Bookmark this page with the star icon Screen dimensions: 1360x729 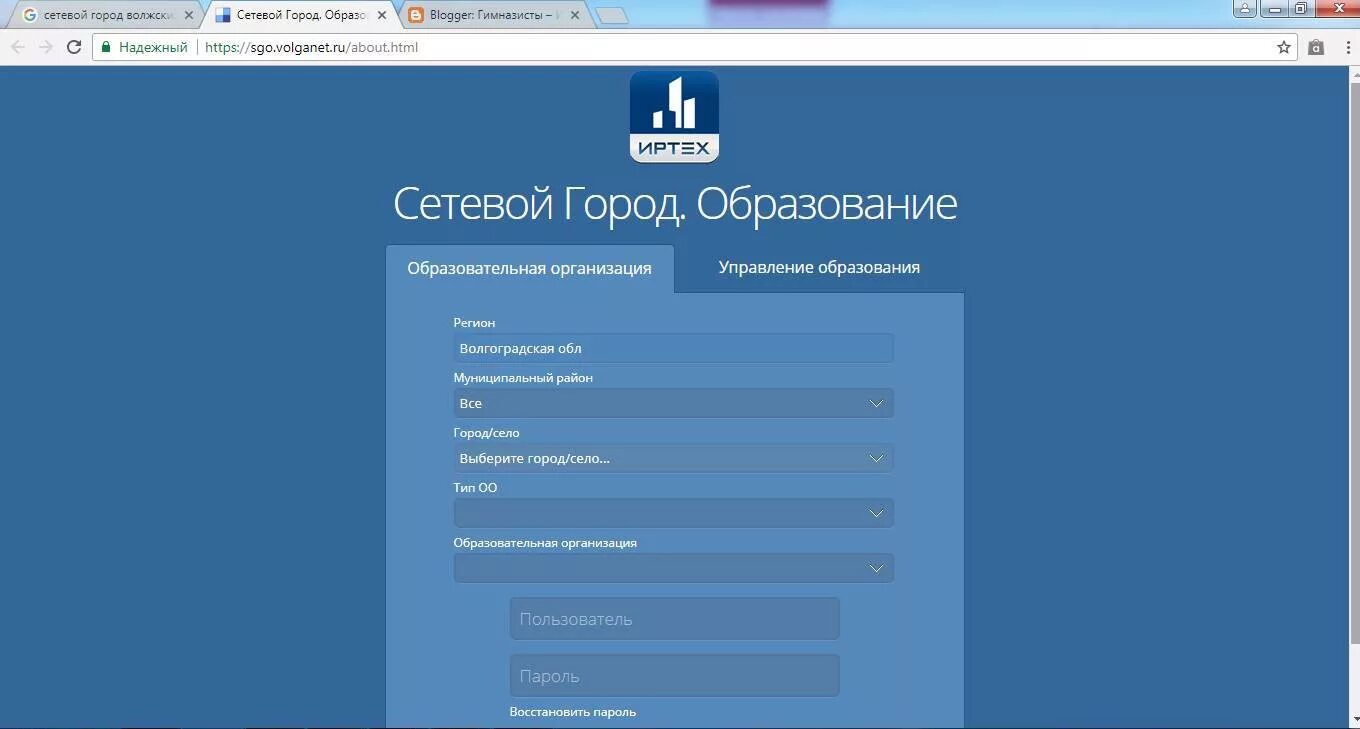(1284, 47)
